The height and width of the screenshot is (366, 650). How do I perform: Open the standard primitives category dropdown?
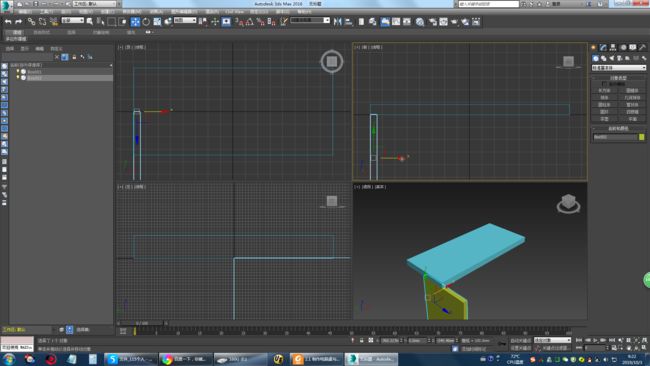coord(618,68)
